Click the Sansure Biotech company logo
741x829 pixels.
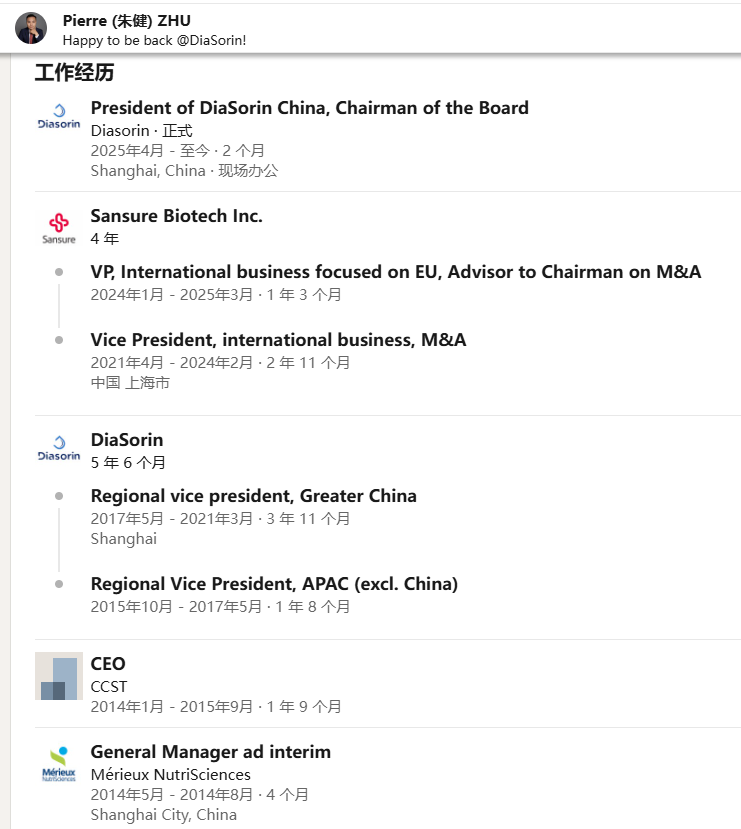coord(59,228)
